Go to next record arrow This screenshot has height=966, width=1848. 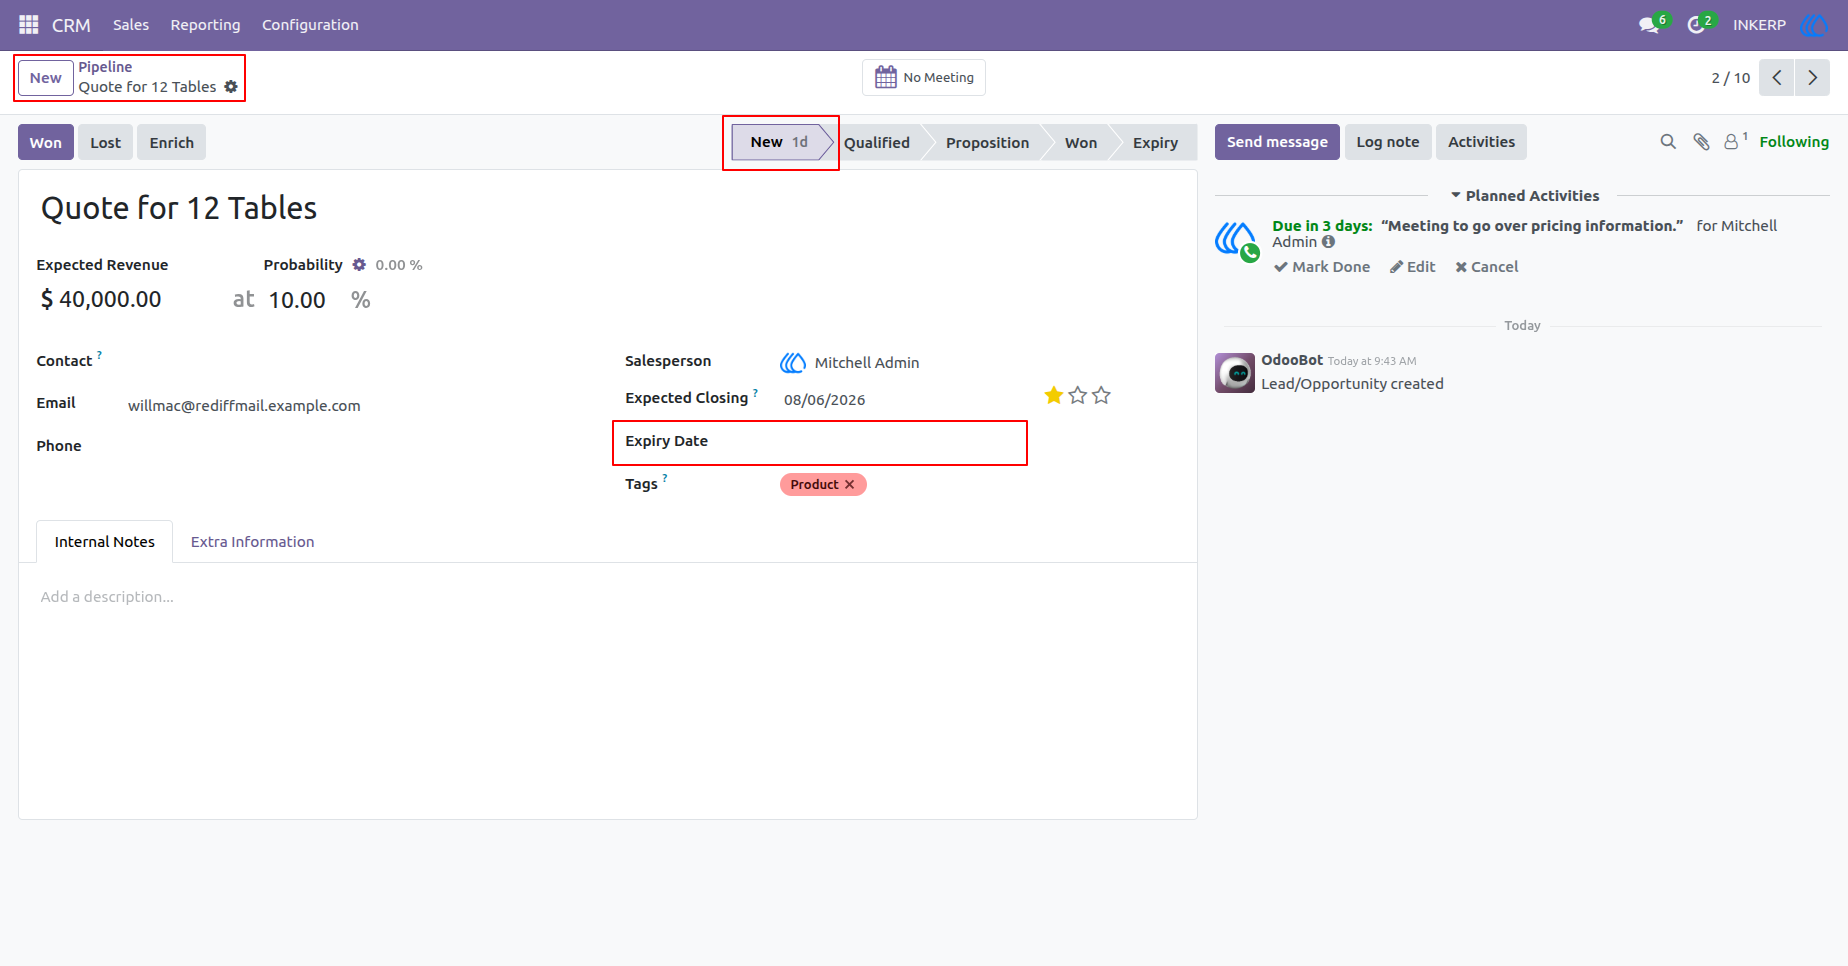tap(1812, 77)
